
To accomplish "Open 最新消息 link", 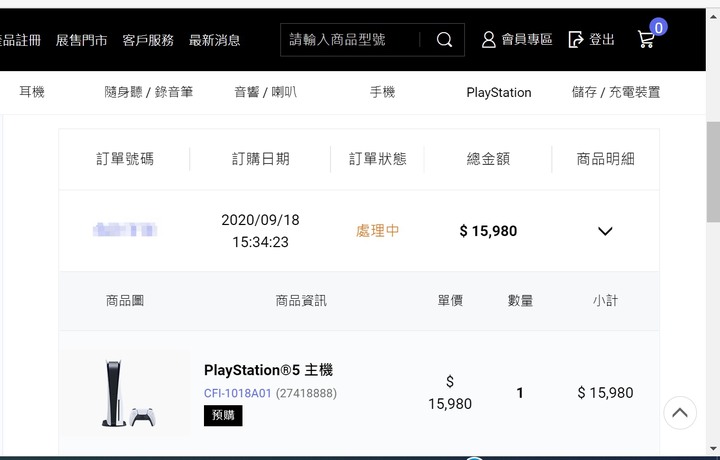I will (214, 40).
